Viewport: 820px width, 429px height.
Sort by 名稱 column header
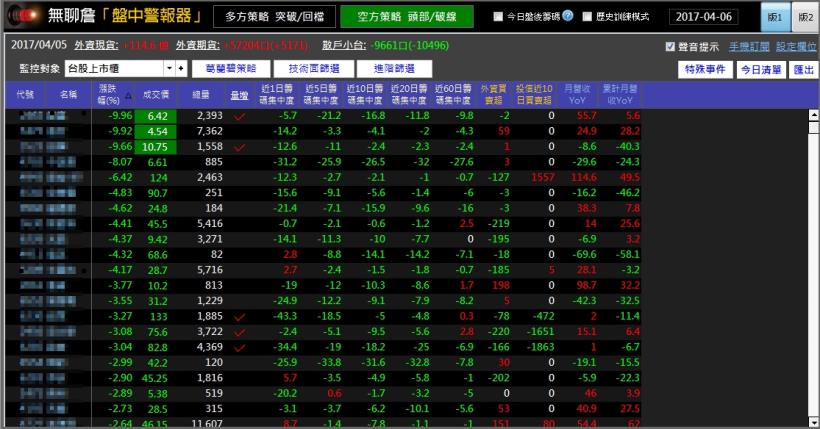[x=69, y=95]
